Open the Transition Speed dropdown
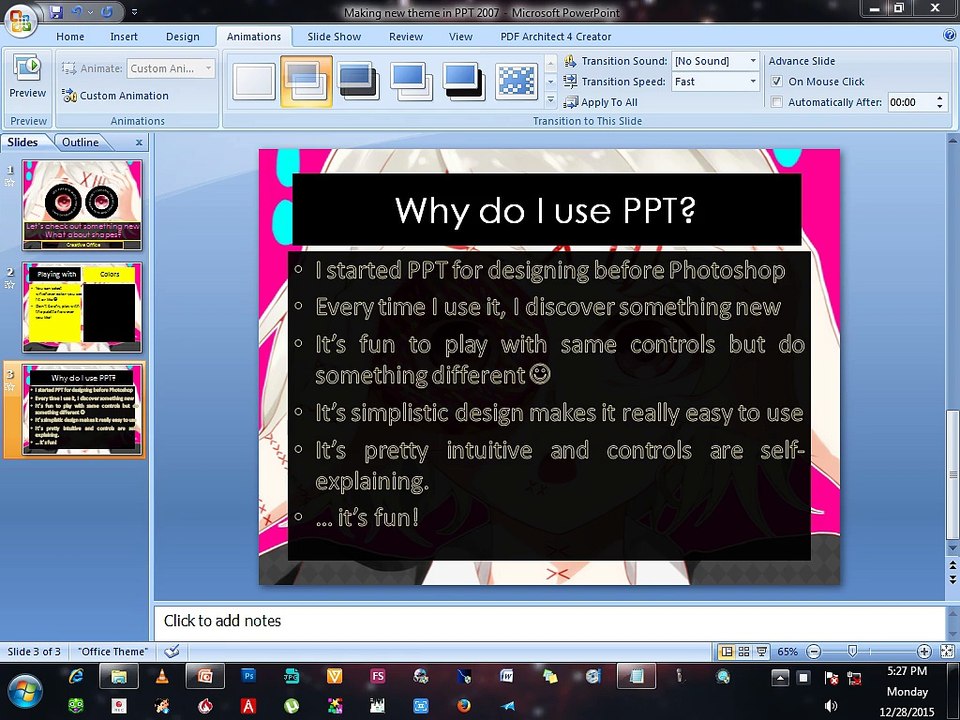 coord(752,81)
